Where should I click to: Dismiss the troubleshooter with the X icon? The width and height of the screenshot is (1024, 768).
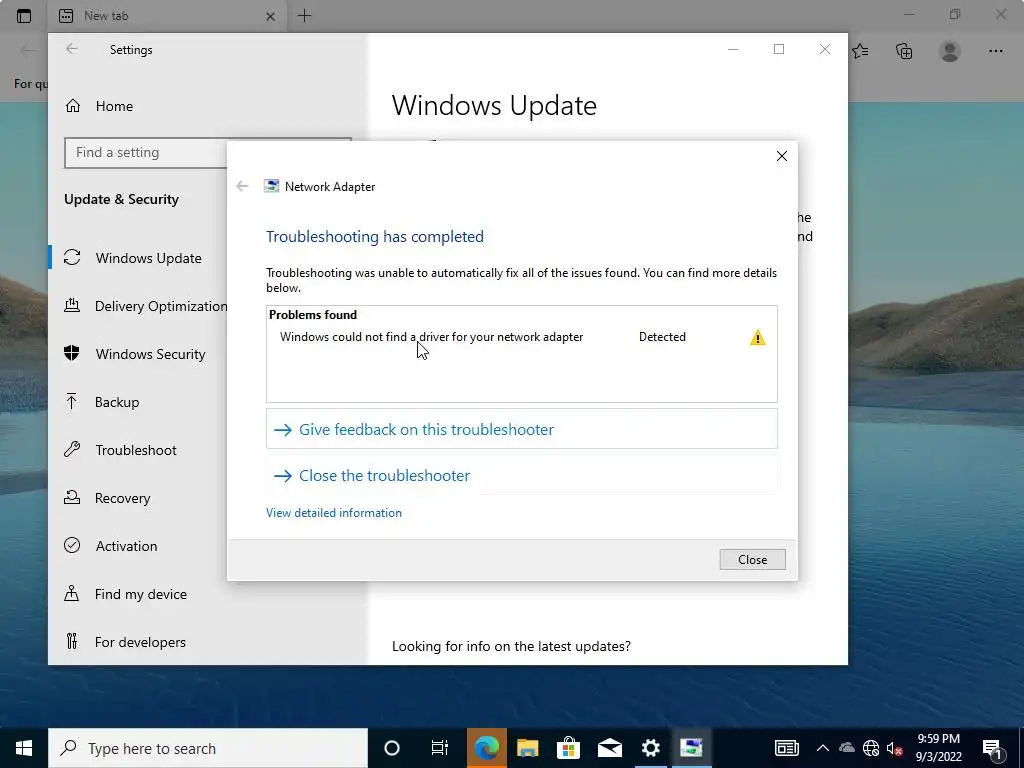pyautogui.click(x=782, y=156)
